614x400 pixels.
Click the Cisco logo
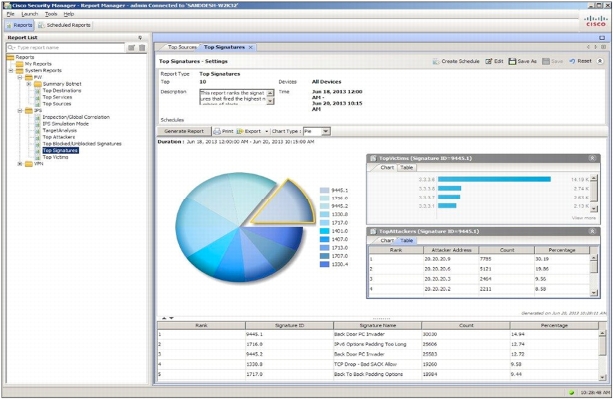596,21
